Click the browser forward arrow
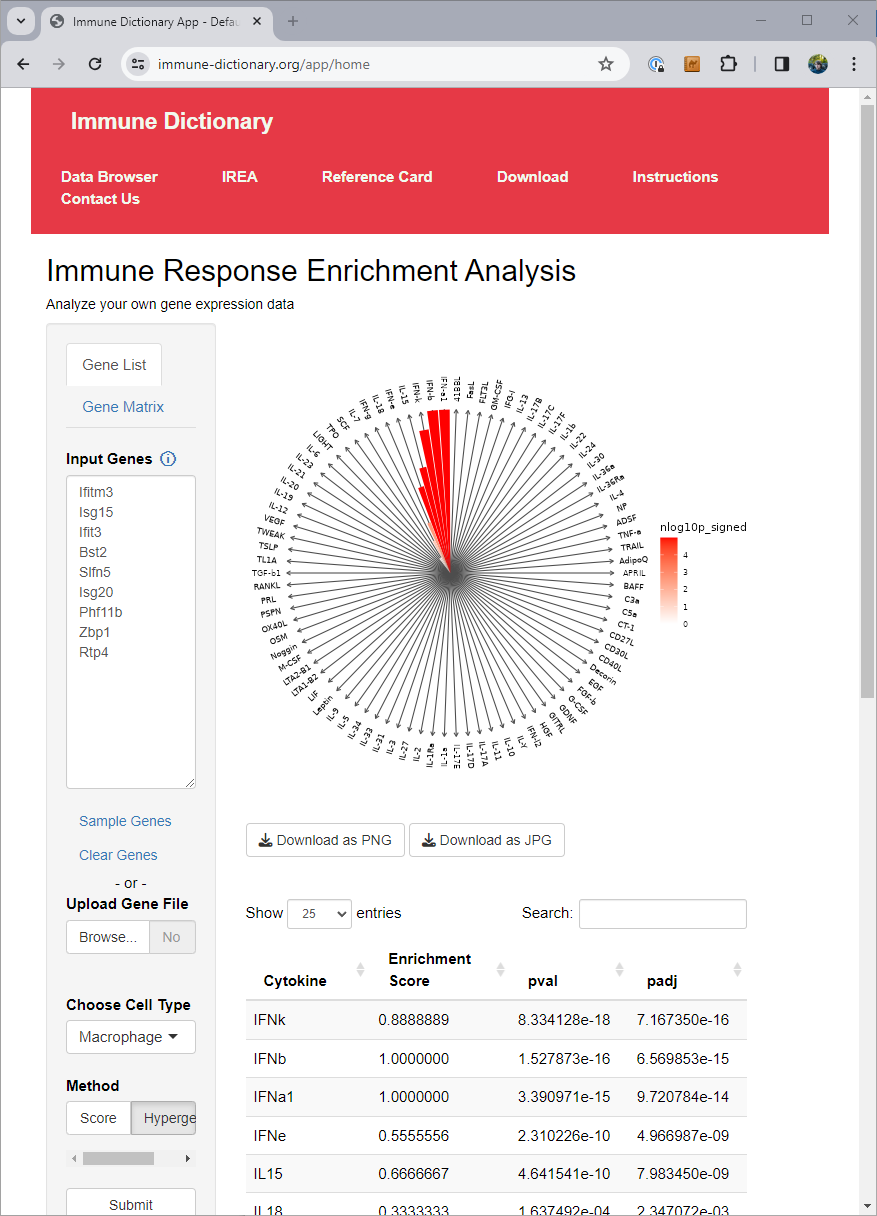The height and width of the screenshot is (1216, 877). 59,64
